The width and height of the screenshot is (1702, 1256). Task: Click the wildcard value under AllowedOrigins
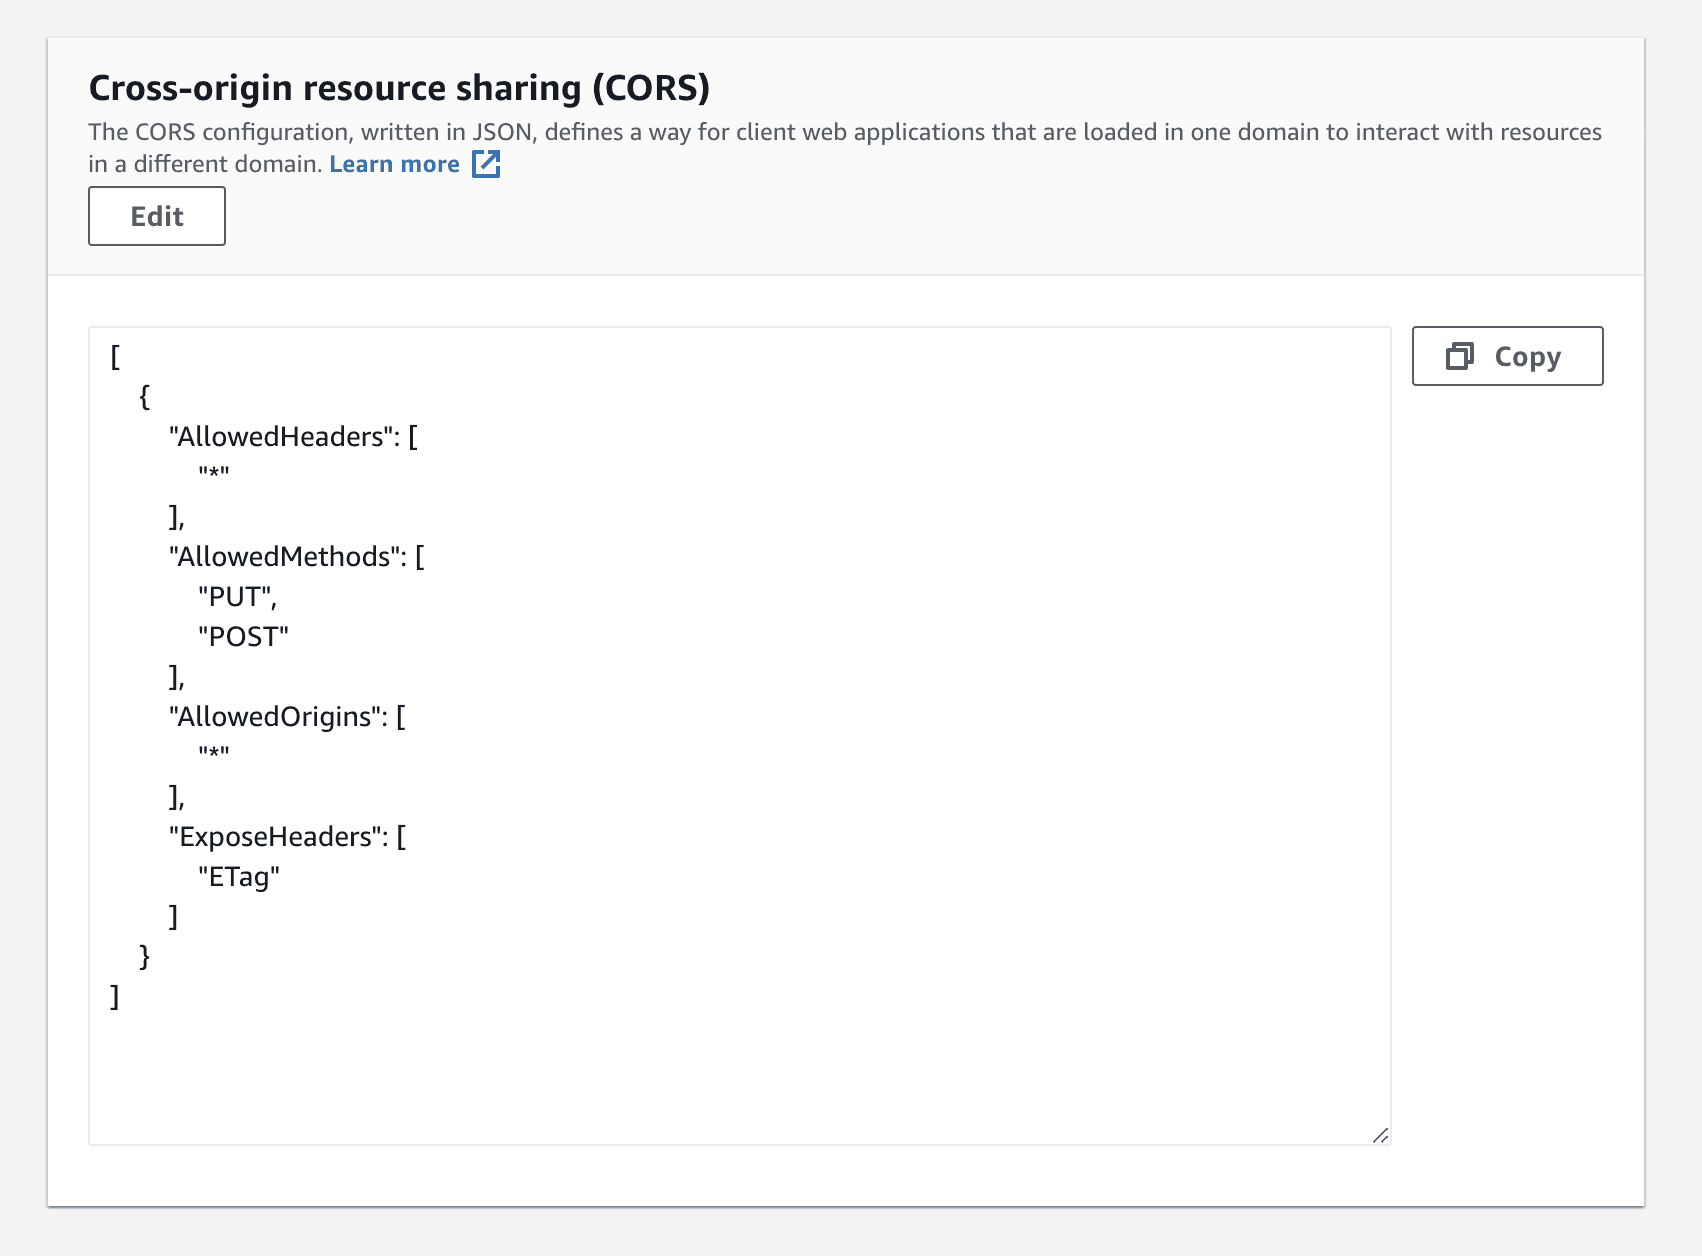pos(214,754)
